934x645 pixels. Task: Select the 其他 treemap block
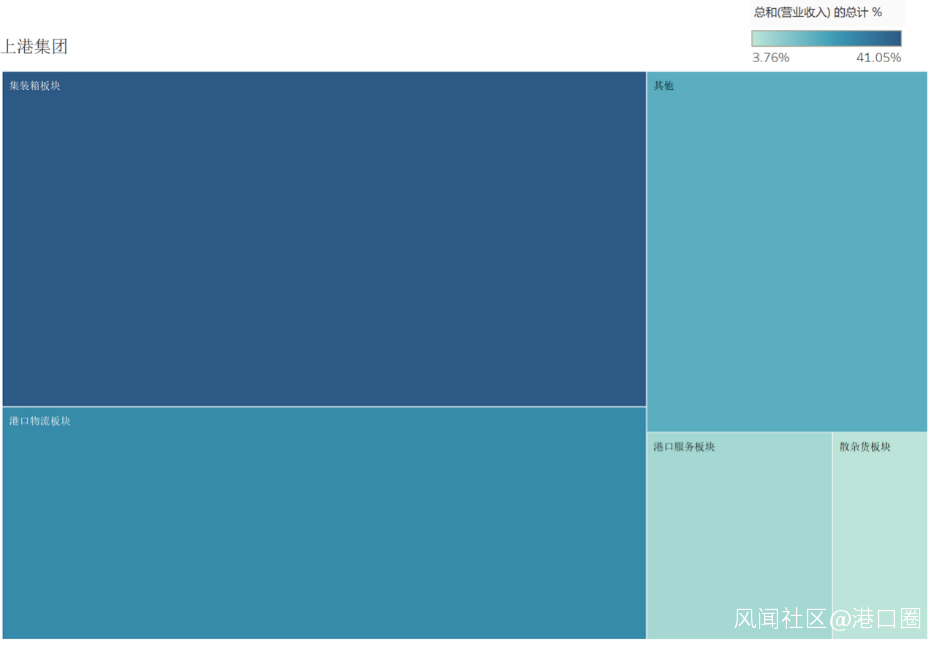pyautogui.click(x=787, y=251)
